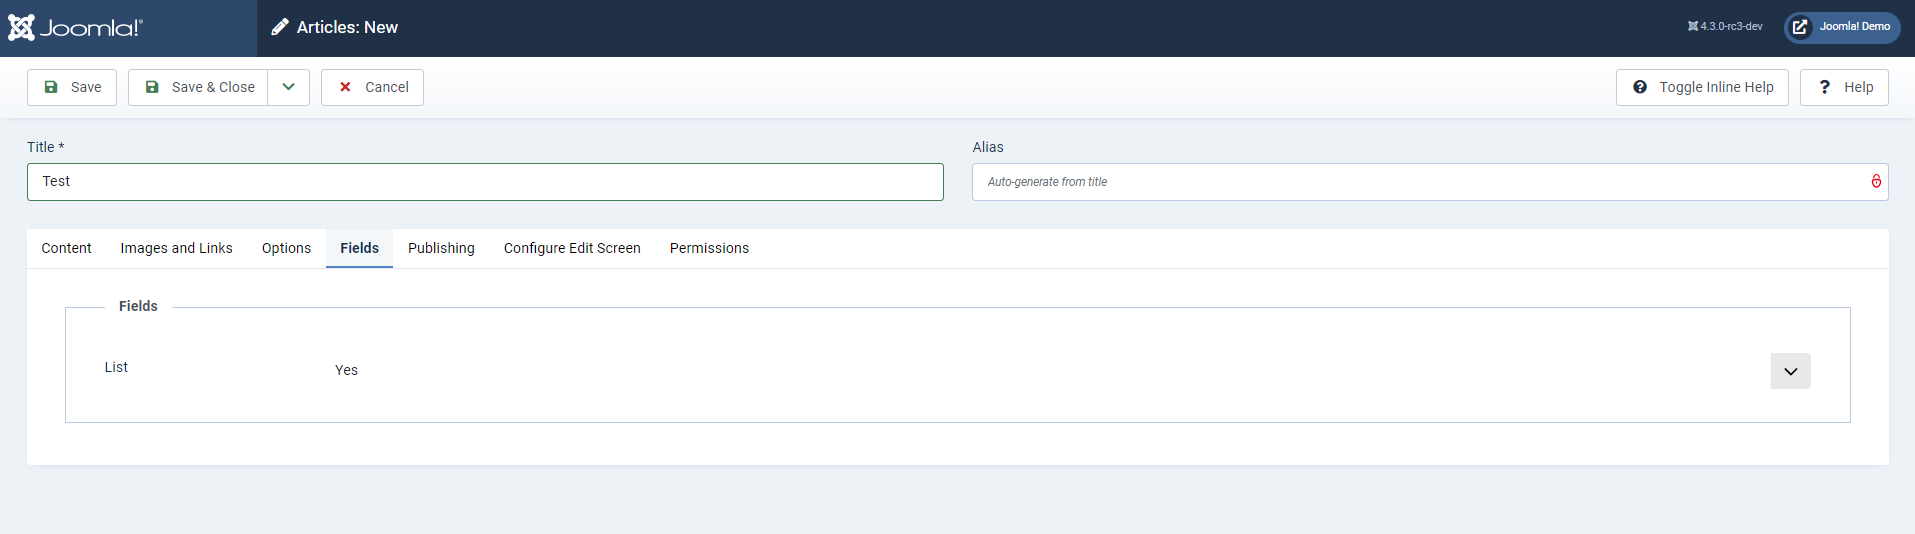This screenshot has height=534, width=1915.
Task: Select the Fields tab
Action: [x=359, y=248]
